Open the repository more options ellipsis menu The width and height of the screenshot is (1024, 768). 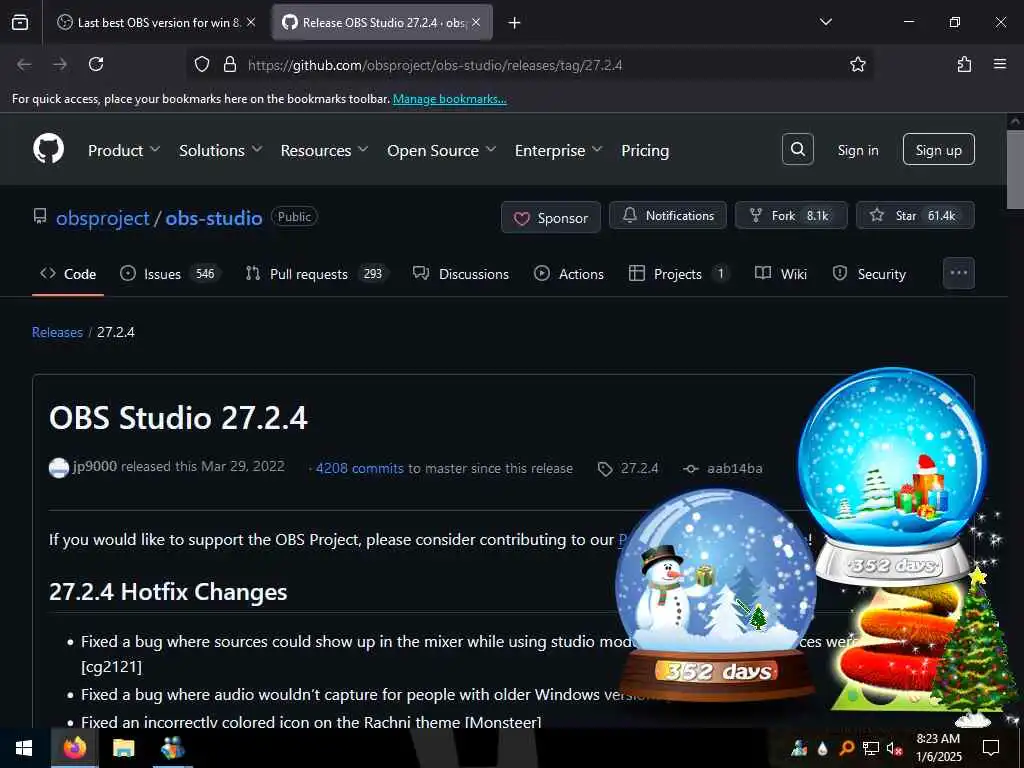[x=959, y=273]
